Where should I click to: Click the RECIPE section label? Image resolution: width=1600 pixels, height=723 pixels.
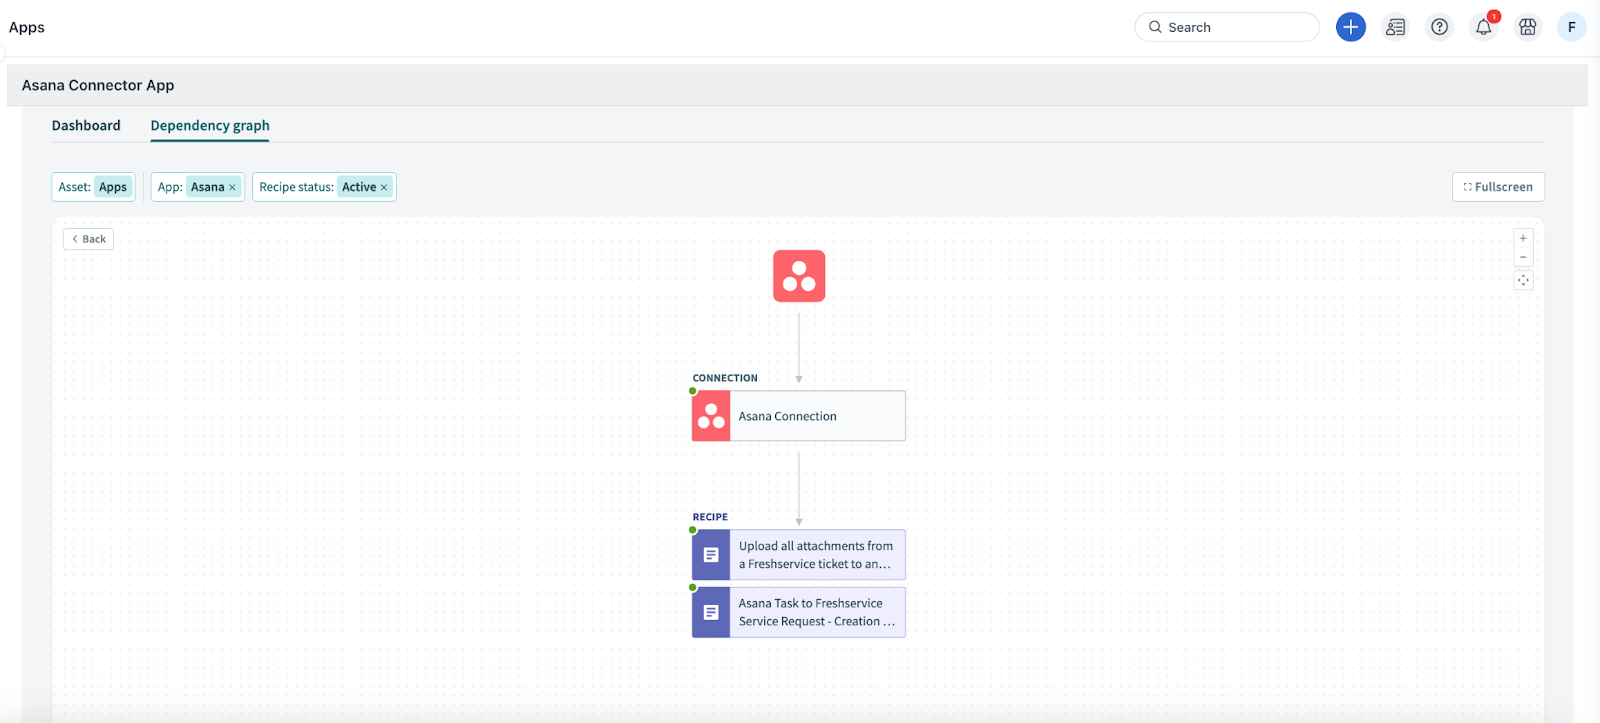(x=710, y=517)
